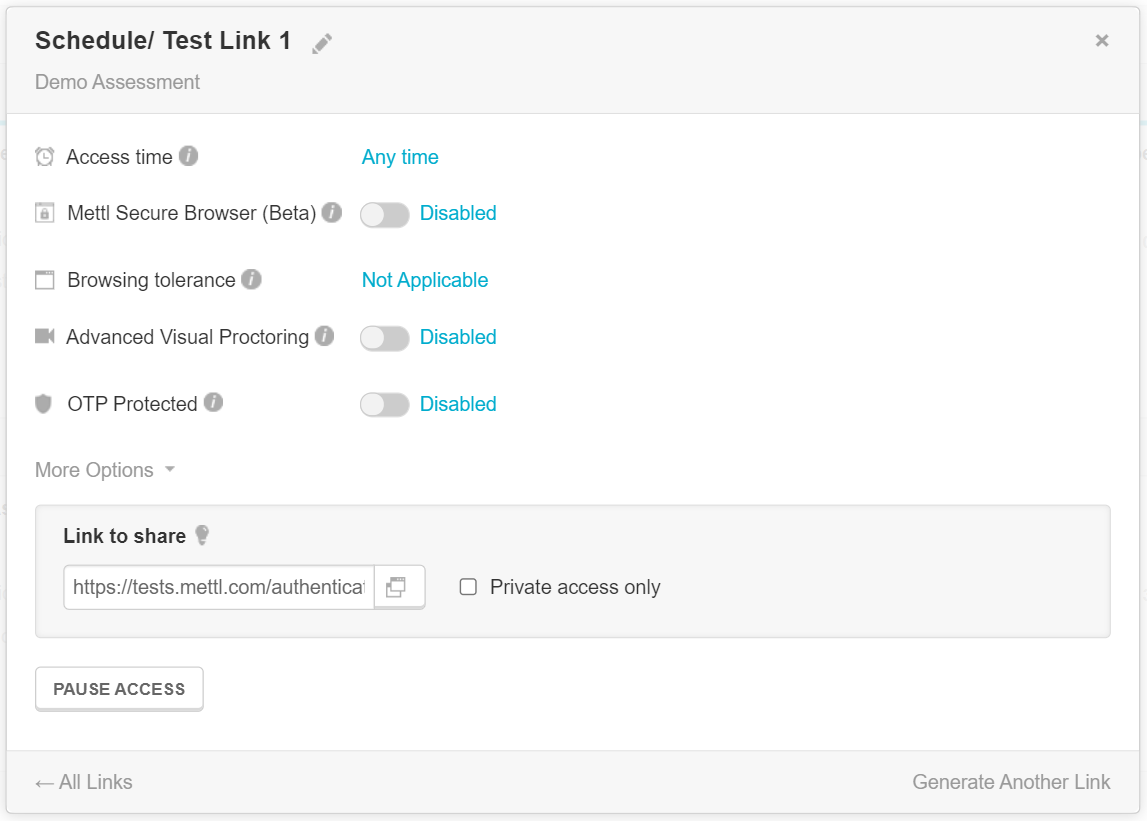Enable the Mettl Secure Browser toggle

pos(385,214)
